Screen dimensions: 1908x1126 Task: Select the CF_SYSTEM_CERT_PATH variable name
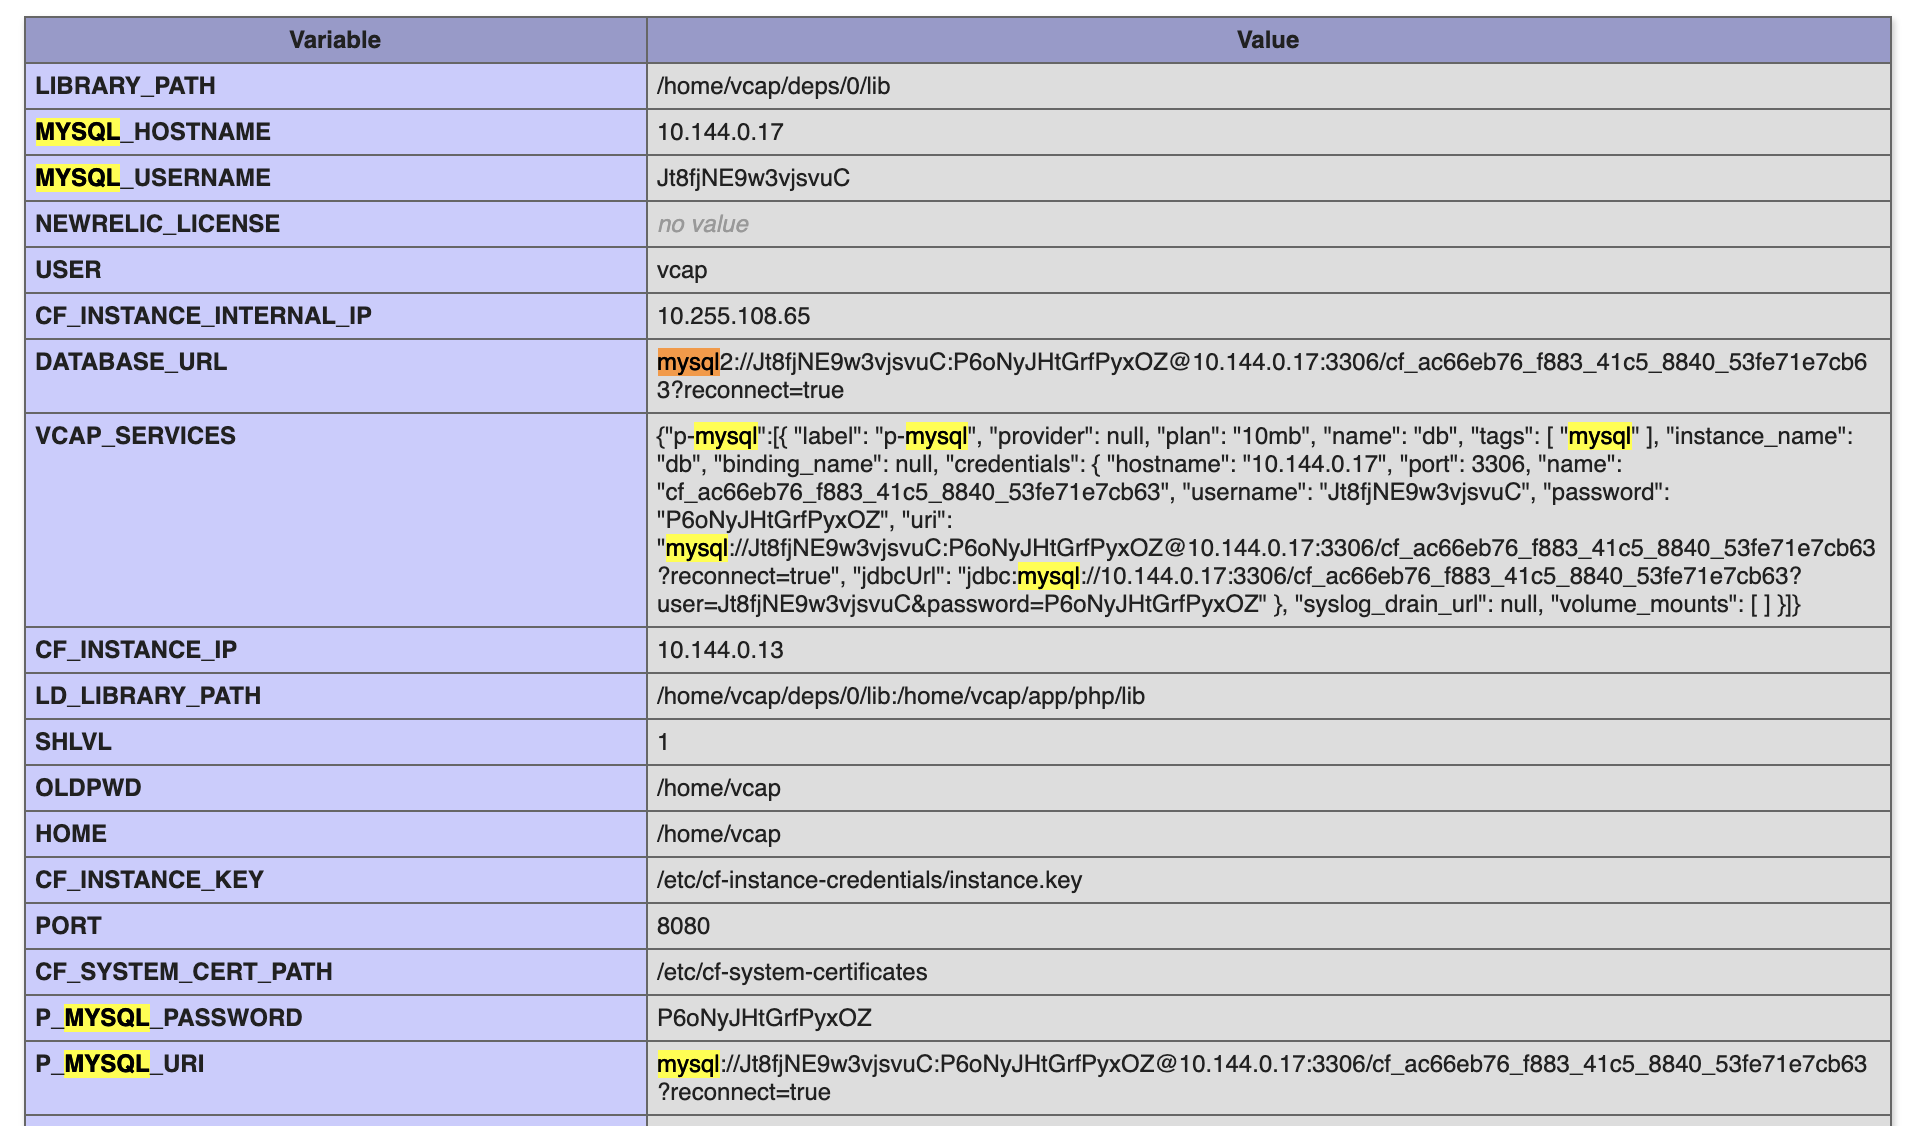click(184, 972)
